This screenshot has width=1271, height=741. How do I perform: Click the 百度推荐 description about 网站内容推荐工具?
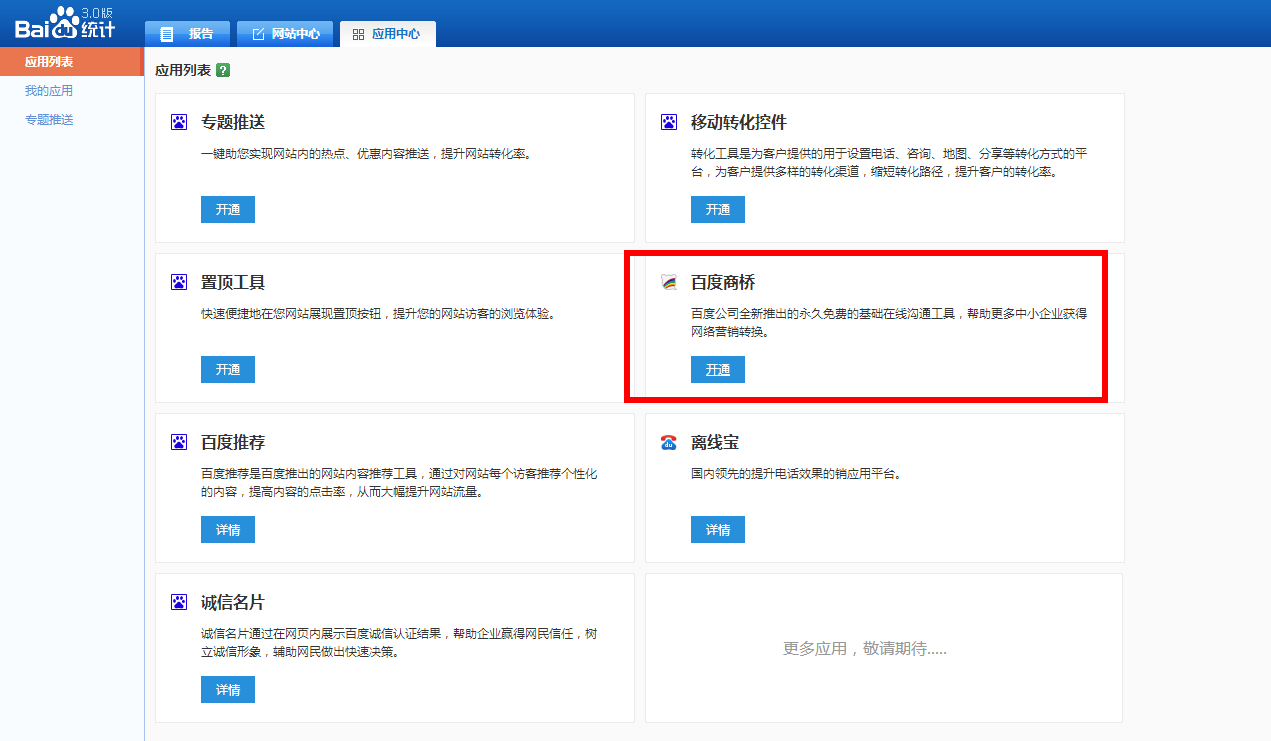(x=399, y=483)
